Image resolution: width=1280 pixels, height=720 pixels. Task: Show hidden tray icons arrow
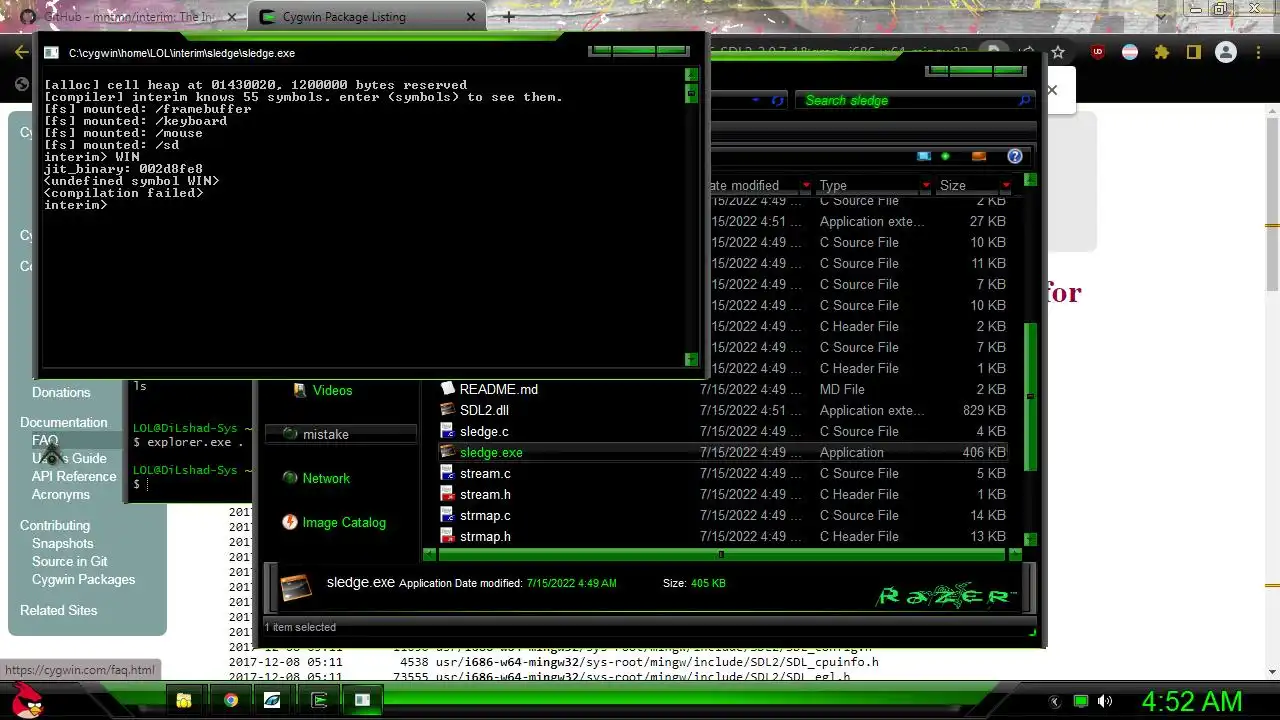point(1054,701)
